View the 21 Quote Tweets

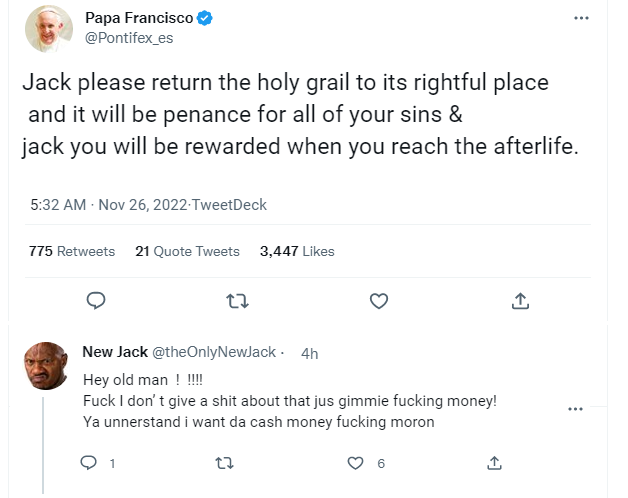[x=187, y=251]
